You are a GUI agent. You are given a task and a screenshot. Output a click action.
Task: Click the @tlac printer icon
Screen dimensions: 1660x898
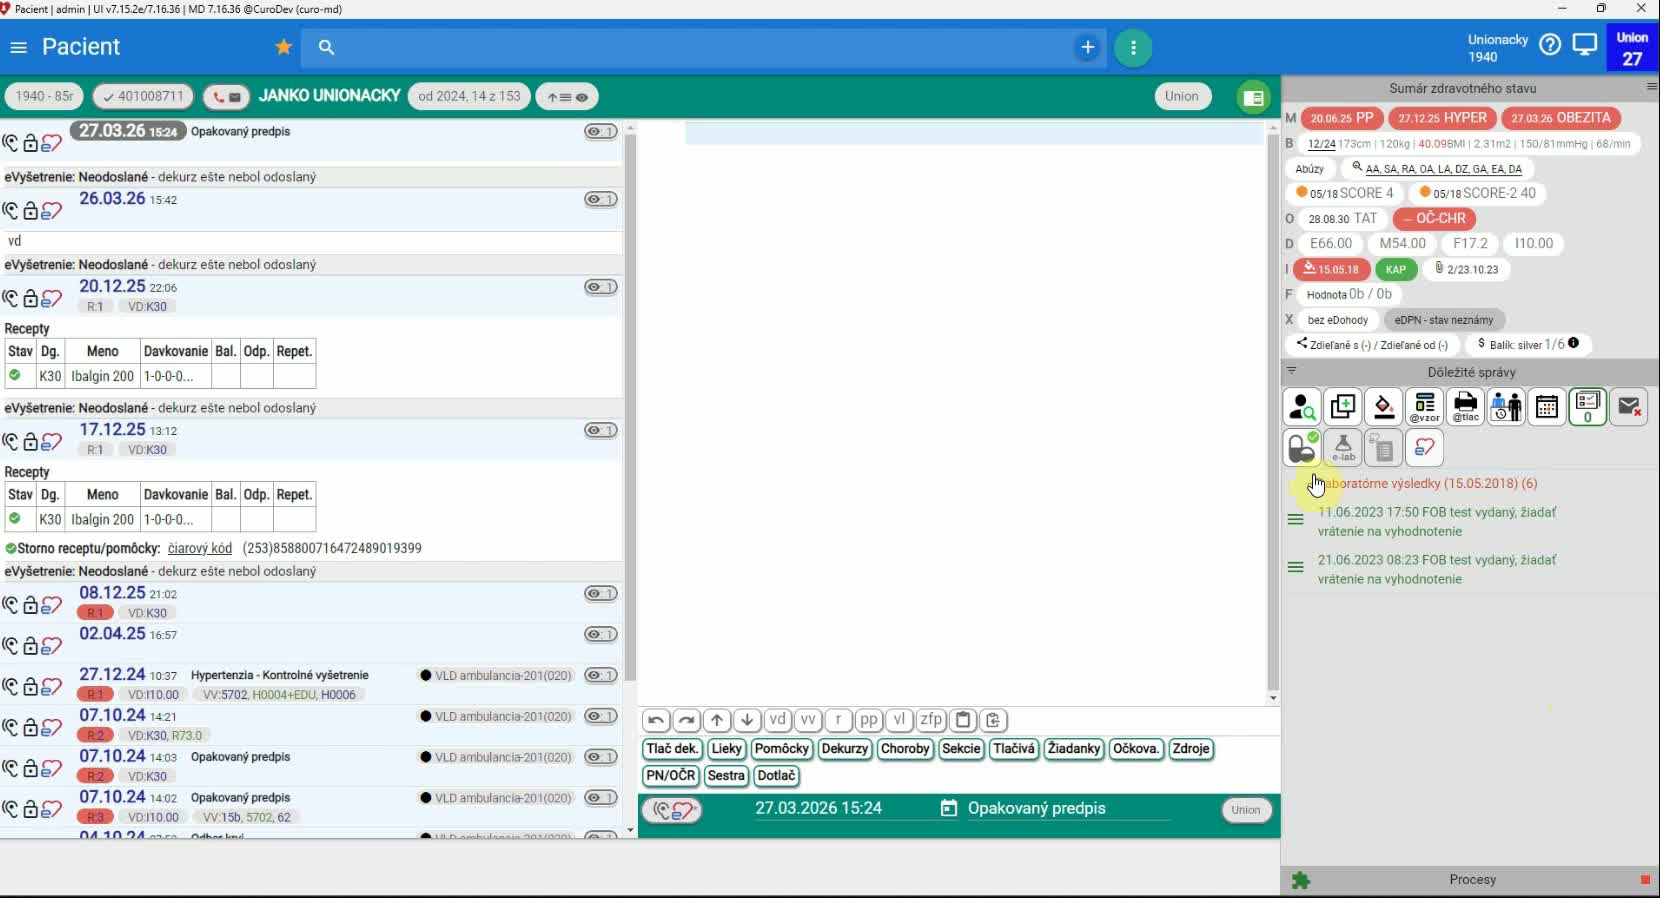coord(1465,407)
